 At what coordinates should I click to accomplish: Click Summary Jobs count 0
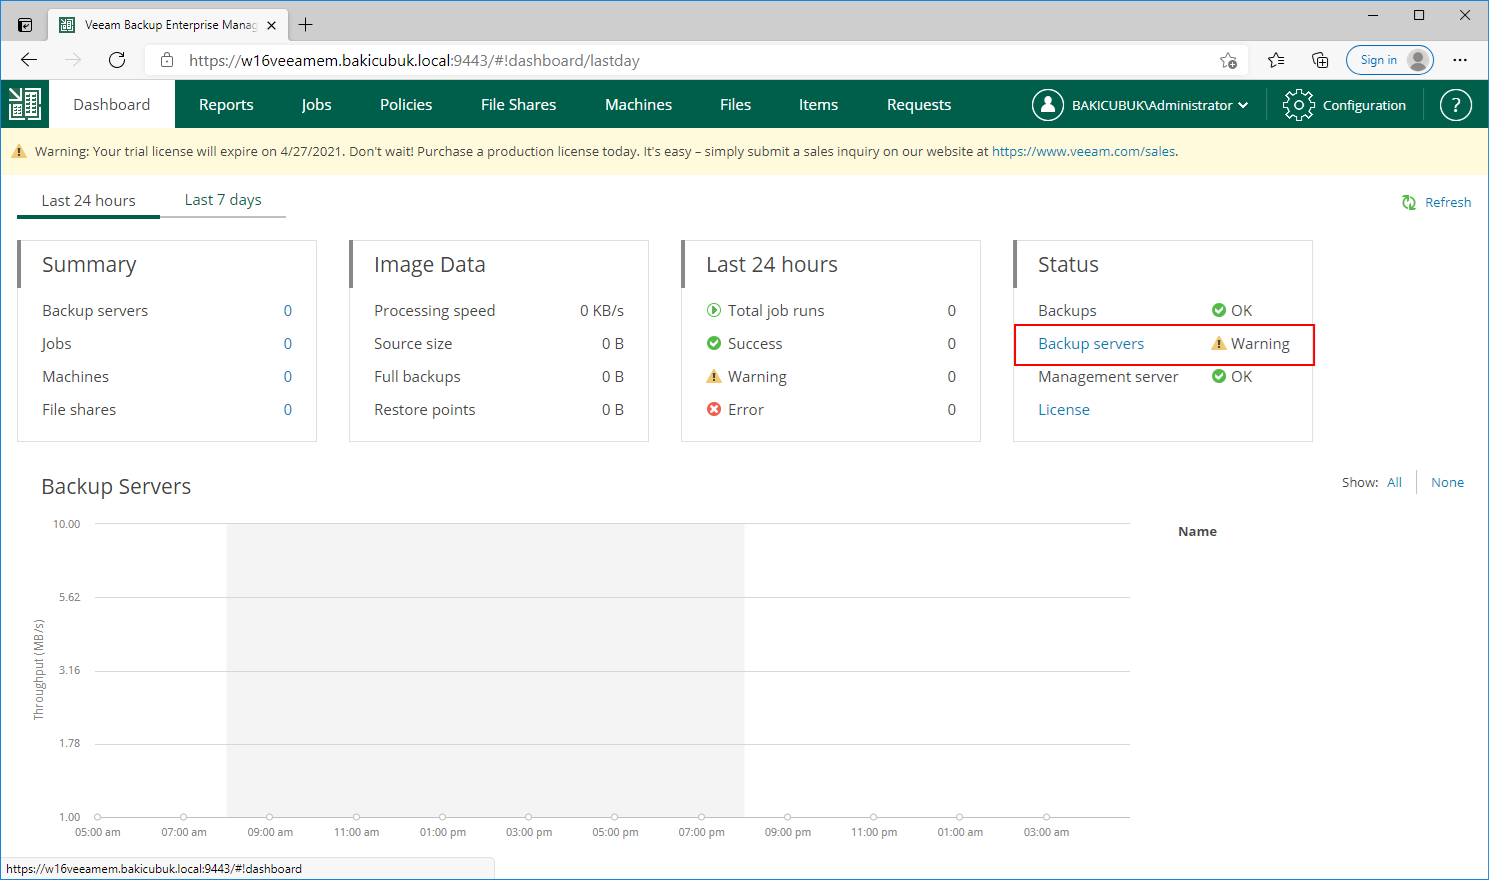pyautogui.click(x=288, y=343)
